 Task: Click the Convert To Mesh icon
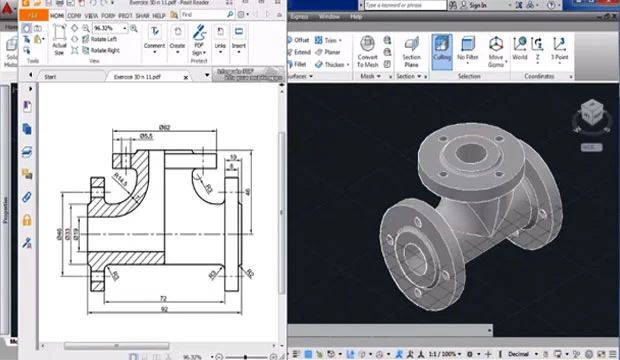tap(367, 52)
